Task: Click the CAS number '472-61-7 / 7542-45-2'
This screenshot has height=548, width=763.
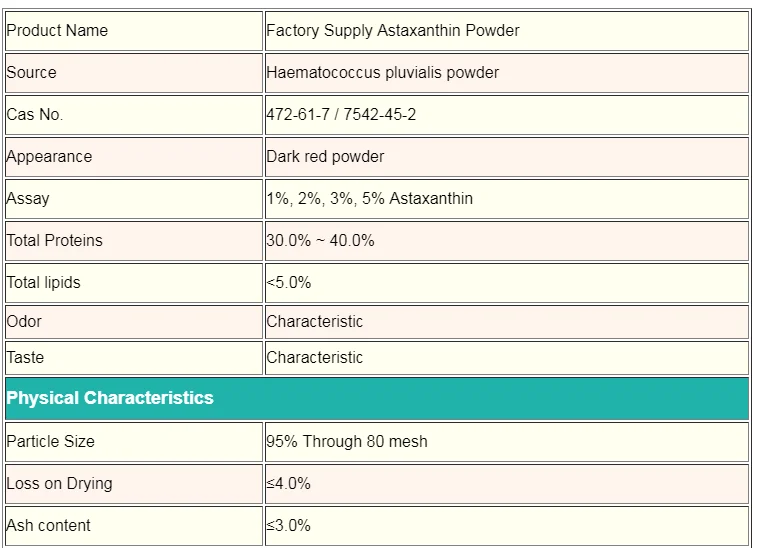Action: tap(341, 114)
